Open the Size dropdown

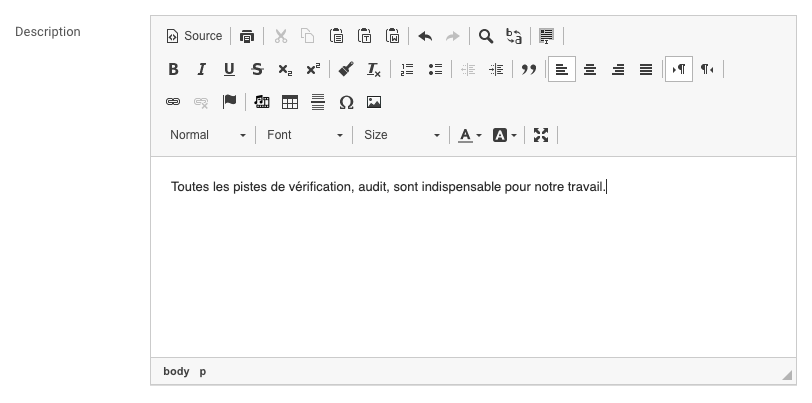pyautogui.click(x=401, y=135)
